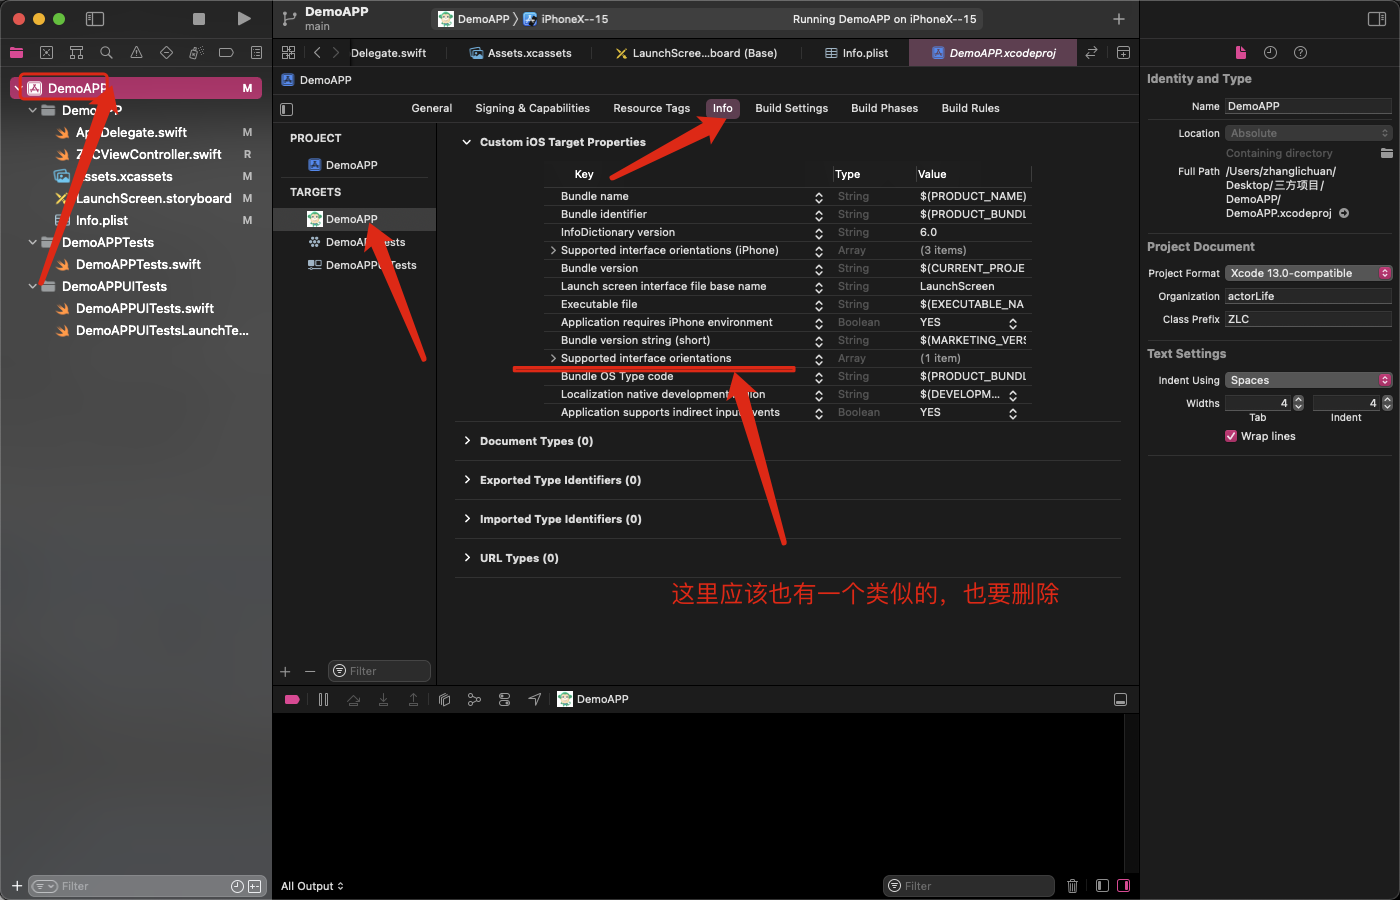Simulate location arrow icon

coord(534,700)
